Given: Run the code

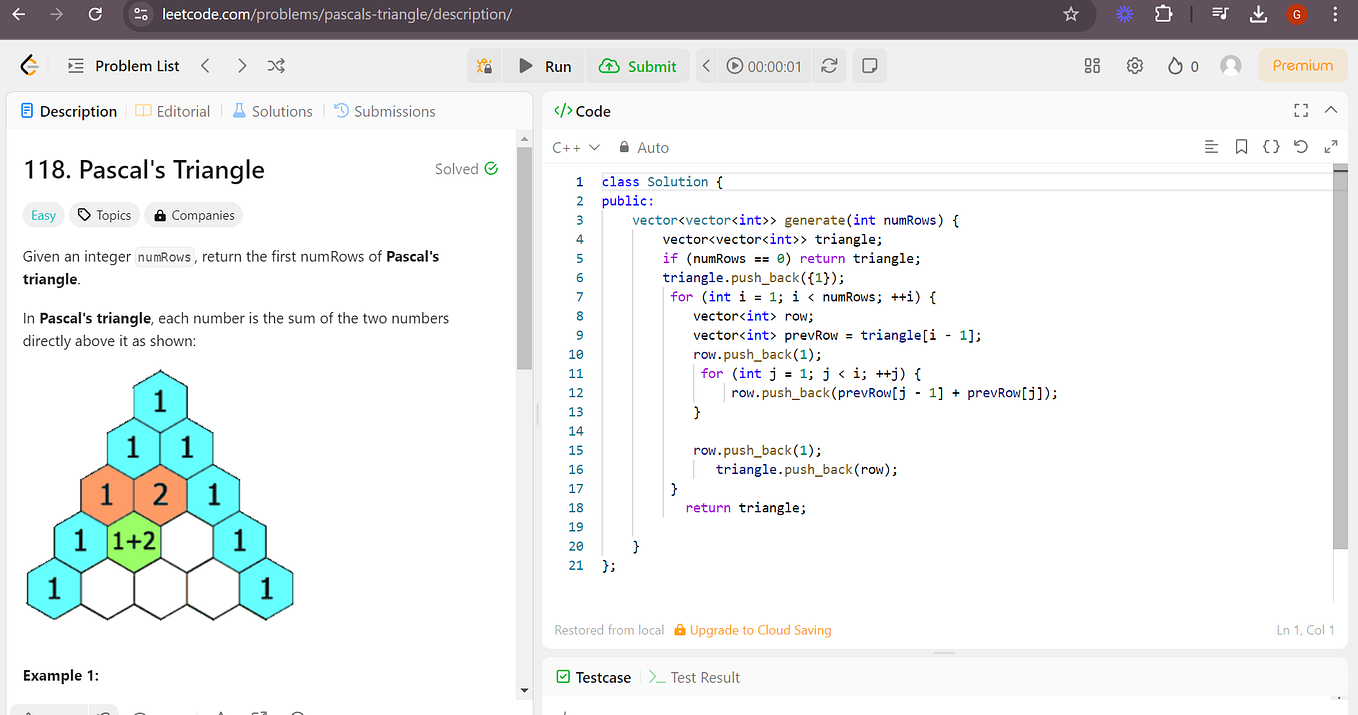Looking at the screenshot, I should [x=545, y=66].
